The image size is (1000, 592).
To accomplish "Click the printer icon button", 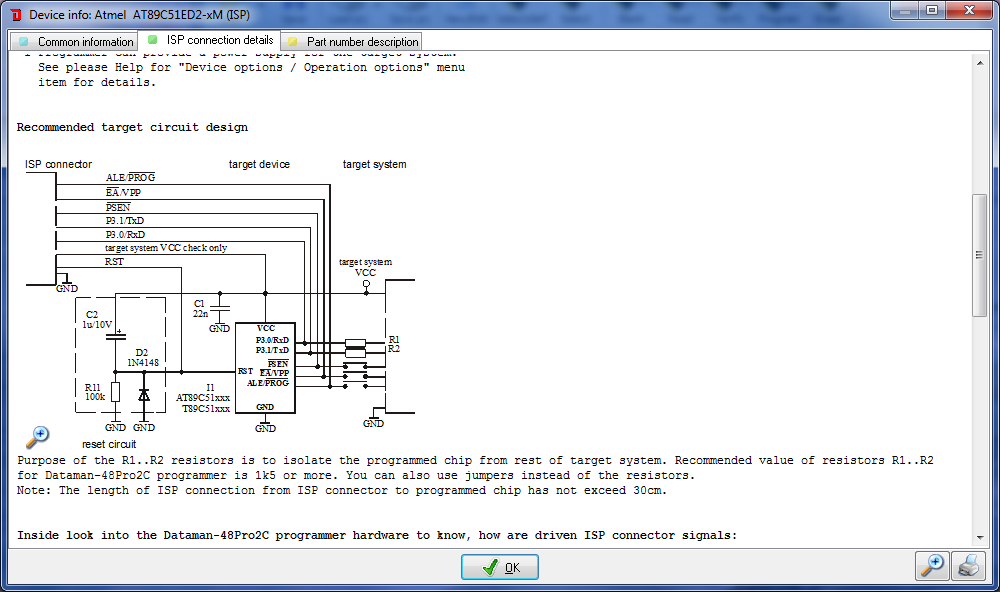I will pos(966,565).
